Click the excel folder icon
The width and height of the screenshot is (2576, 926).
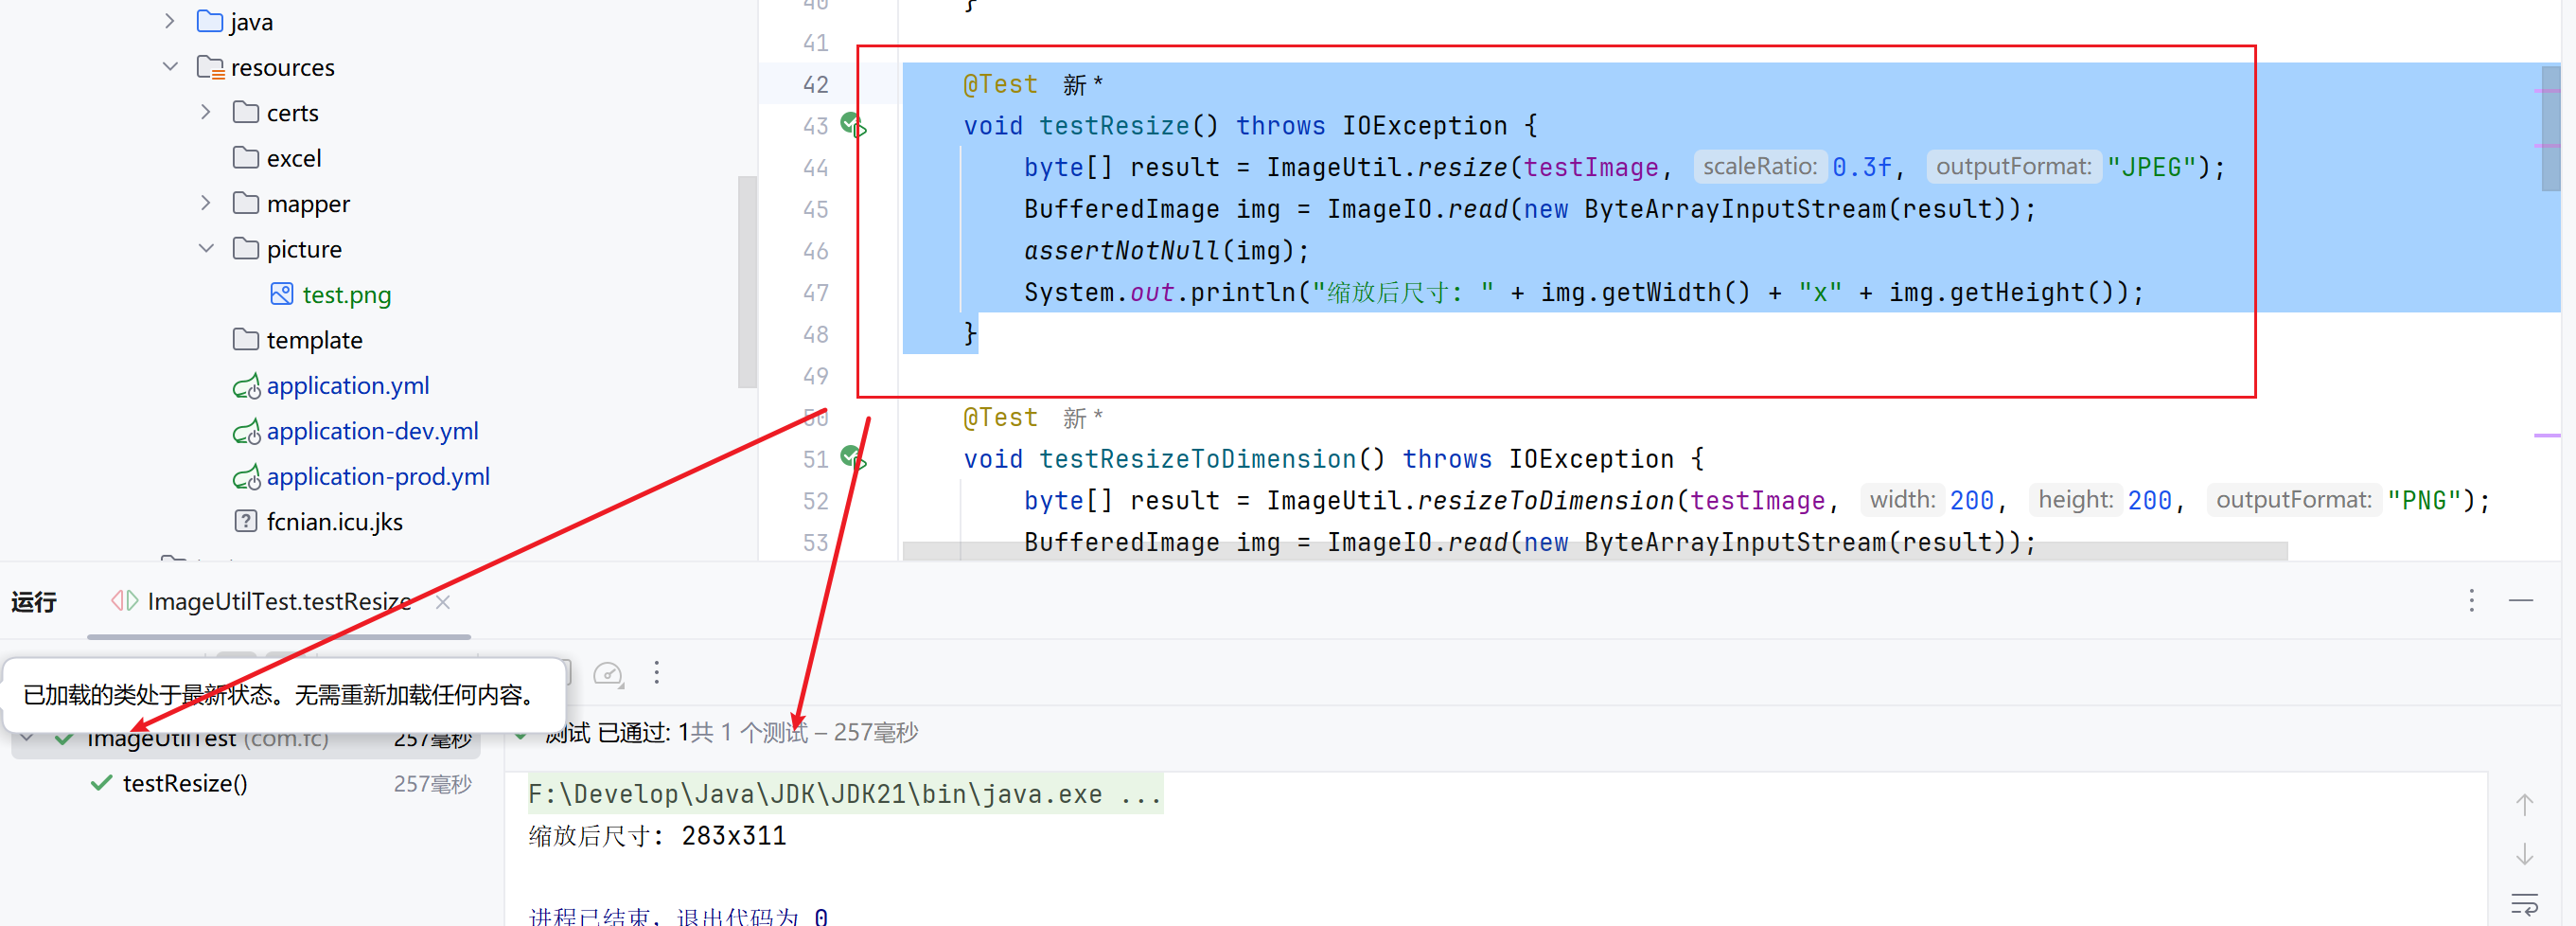click(x=246, y=157)
